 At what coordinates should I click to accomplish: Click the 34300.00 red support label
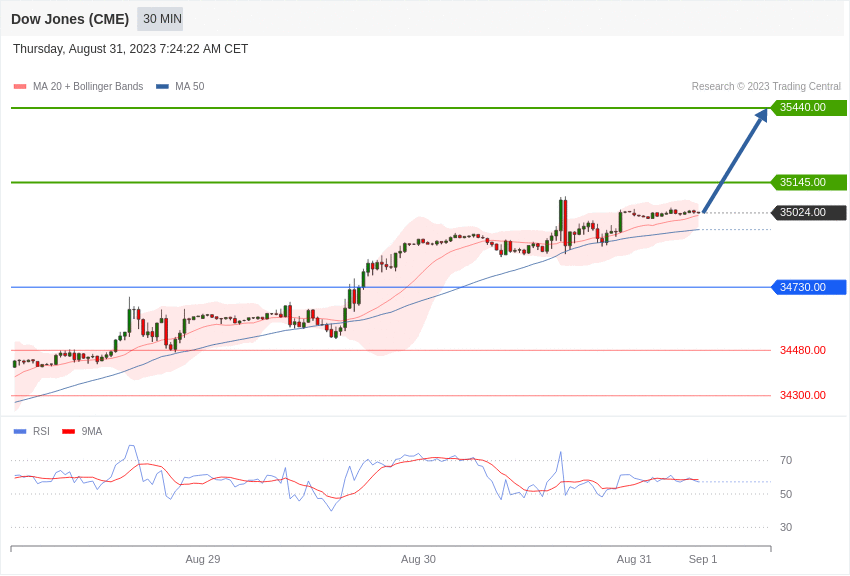pos(803,395)
